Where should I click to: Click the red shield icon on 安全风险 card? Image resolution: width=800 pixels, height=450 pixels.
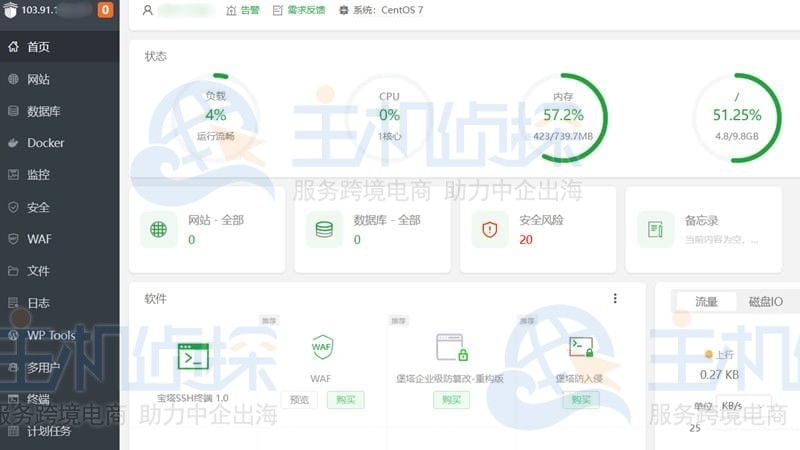click(490, 230)
